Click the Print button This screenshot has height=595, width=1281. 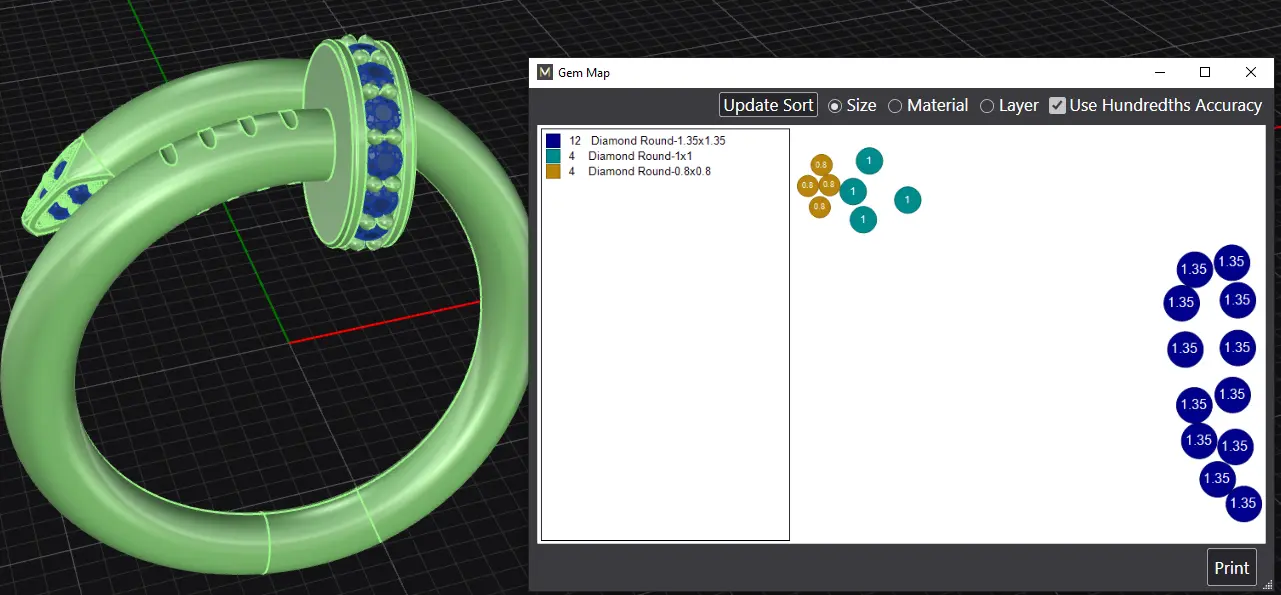1231,568
